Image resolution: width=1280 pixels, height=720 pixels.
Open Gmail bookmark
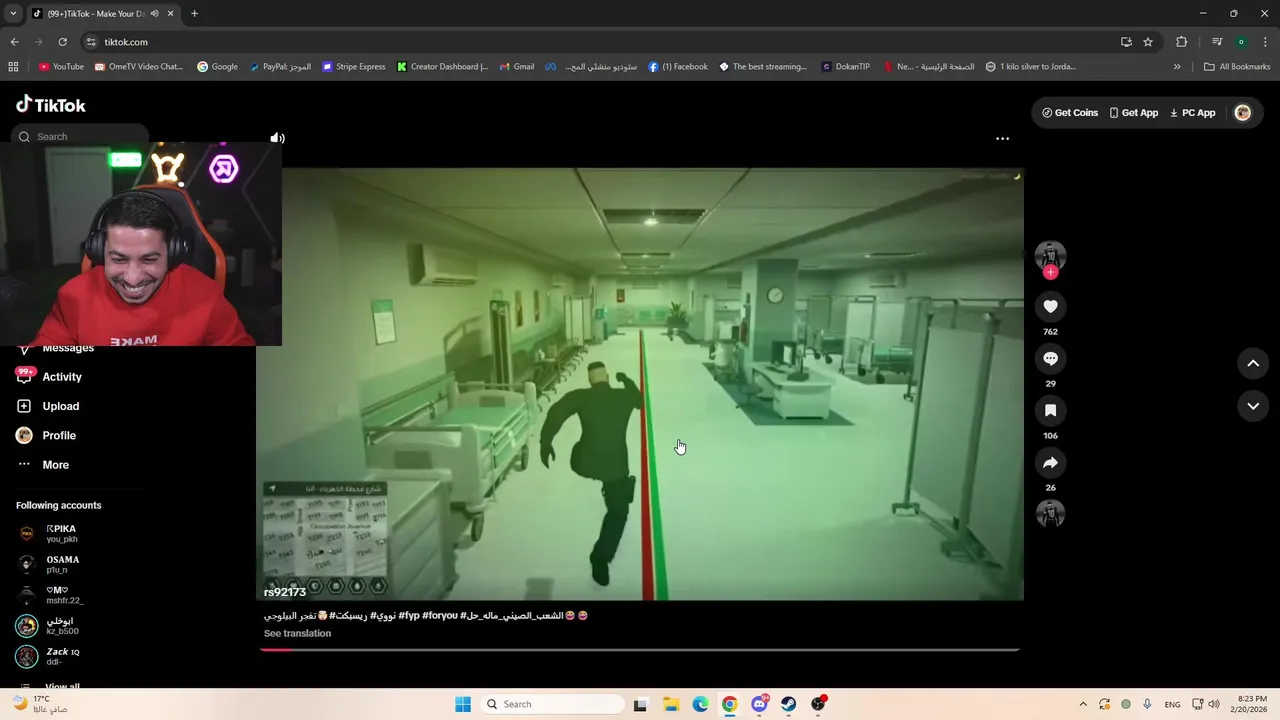tap(516, 67)
